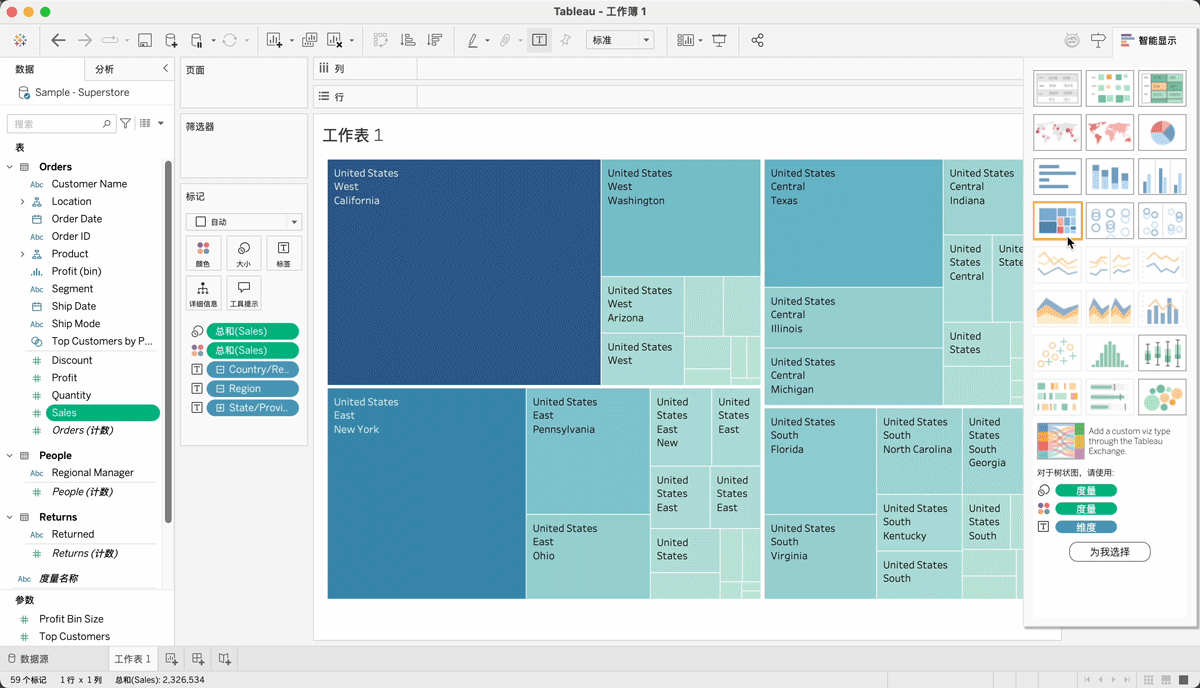Collapse the Country/Region pill hierarchy
The width and height of the screenshot is (1200, 688).
pyautogui.click(x=220, y=370)
